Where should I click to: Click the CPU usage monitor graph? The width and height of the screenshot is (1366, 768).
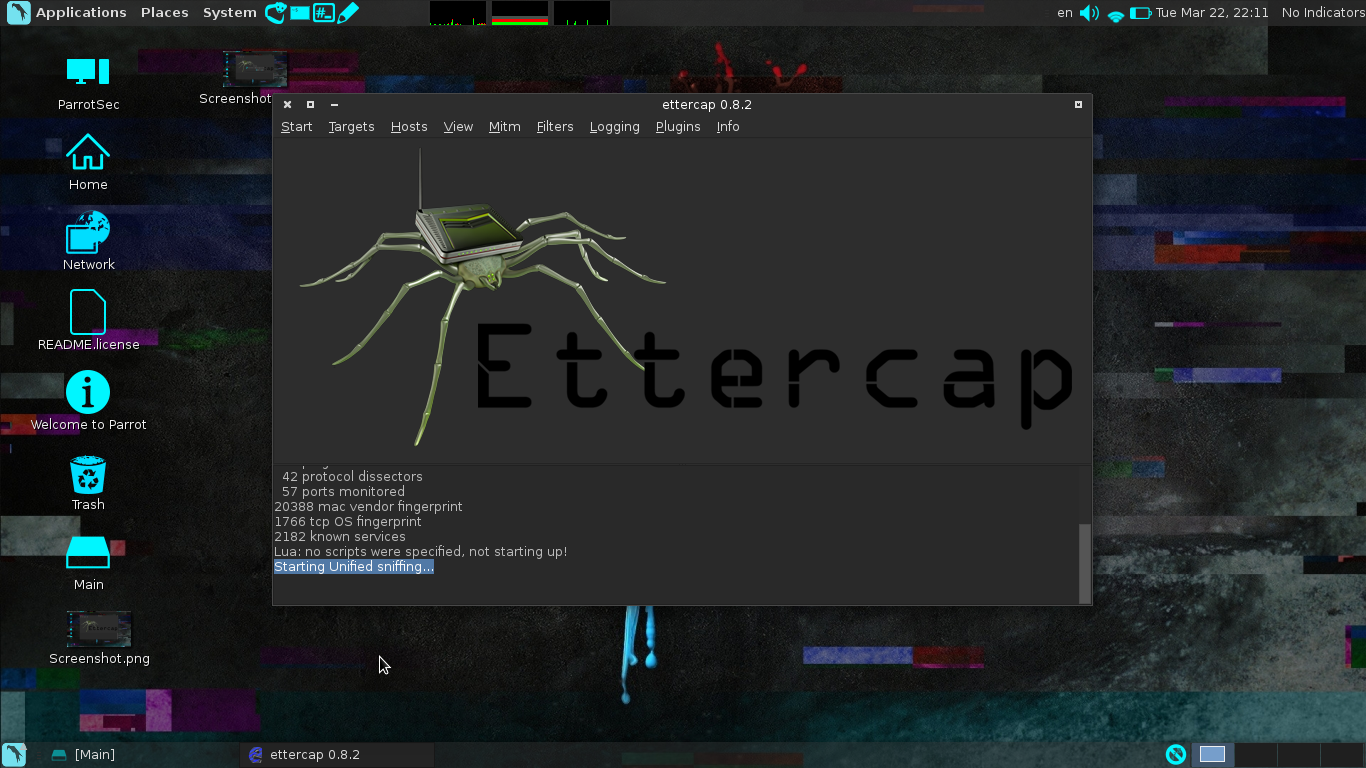pyautogui.click(x=458, y=13)
